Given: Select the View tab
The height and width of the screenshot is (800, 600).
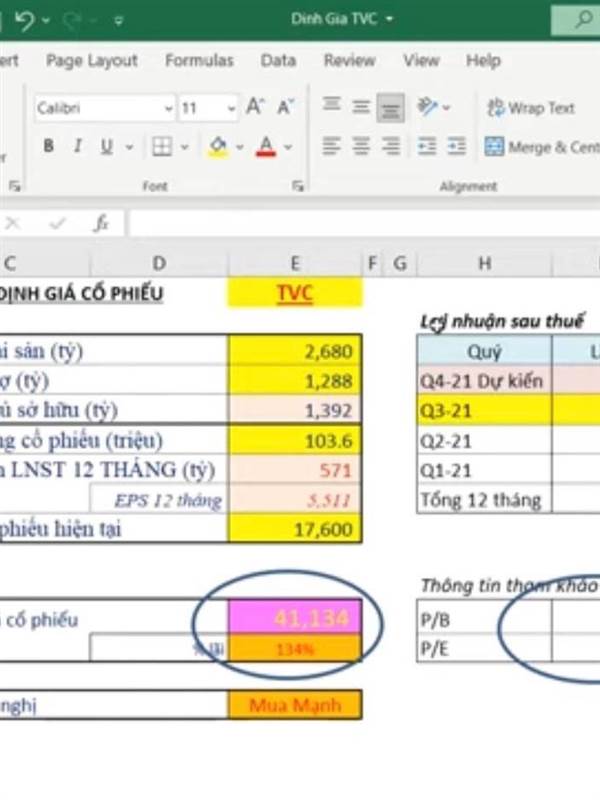Looking at the screenshot, I should 421,61.
